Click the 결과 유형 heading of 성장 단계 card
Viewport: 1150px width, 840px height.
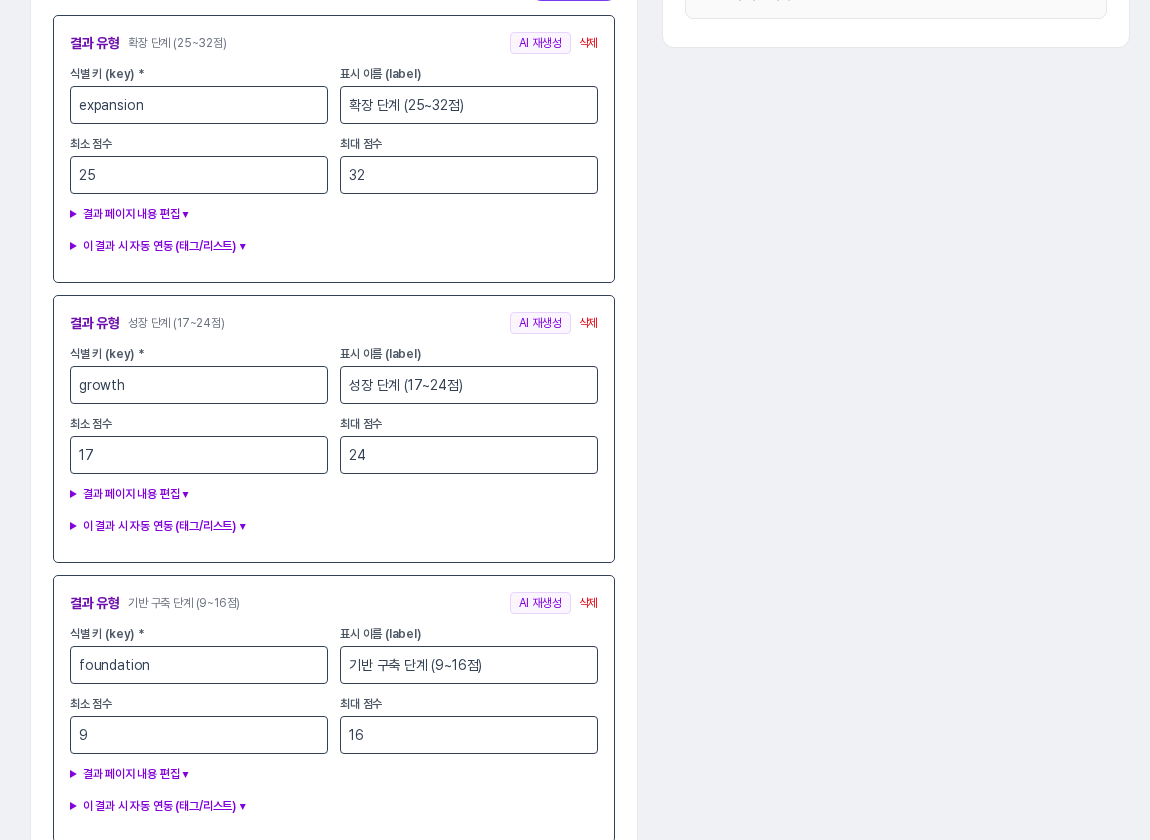(x=95, y=323)
